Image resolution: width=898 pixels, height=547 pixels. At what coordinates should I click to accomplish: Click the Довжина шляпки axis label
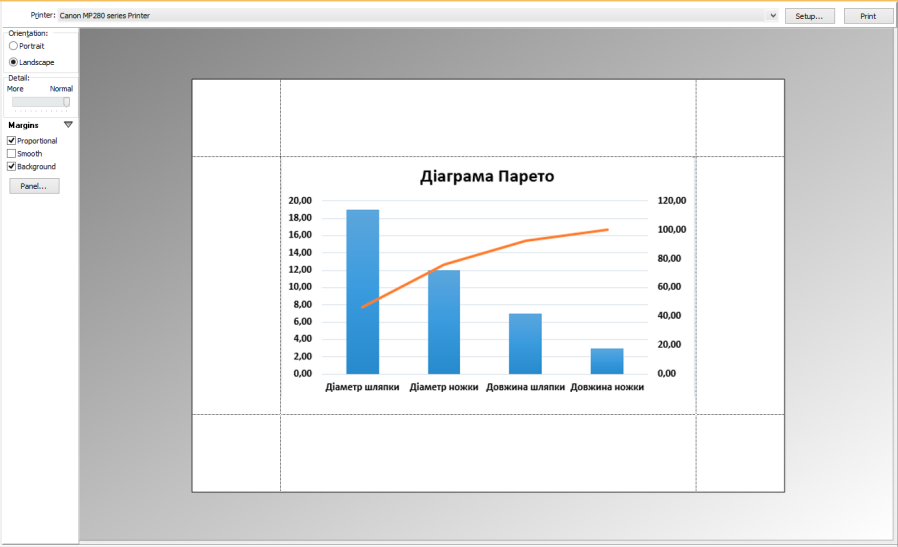point(525,387)
